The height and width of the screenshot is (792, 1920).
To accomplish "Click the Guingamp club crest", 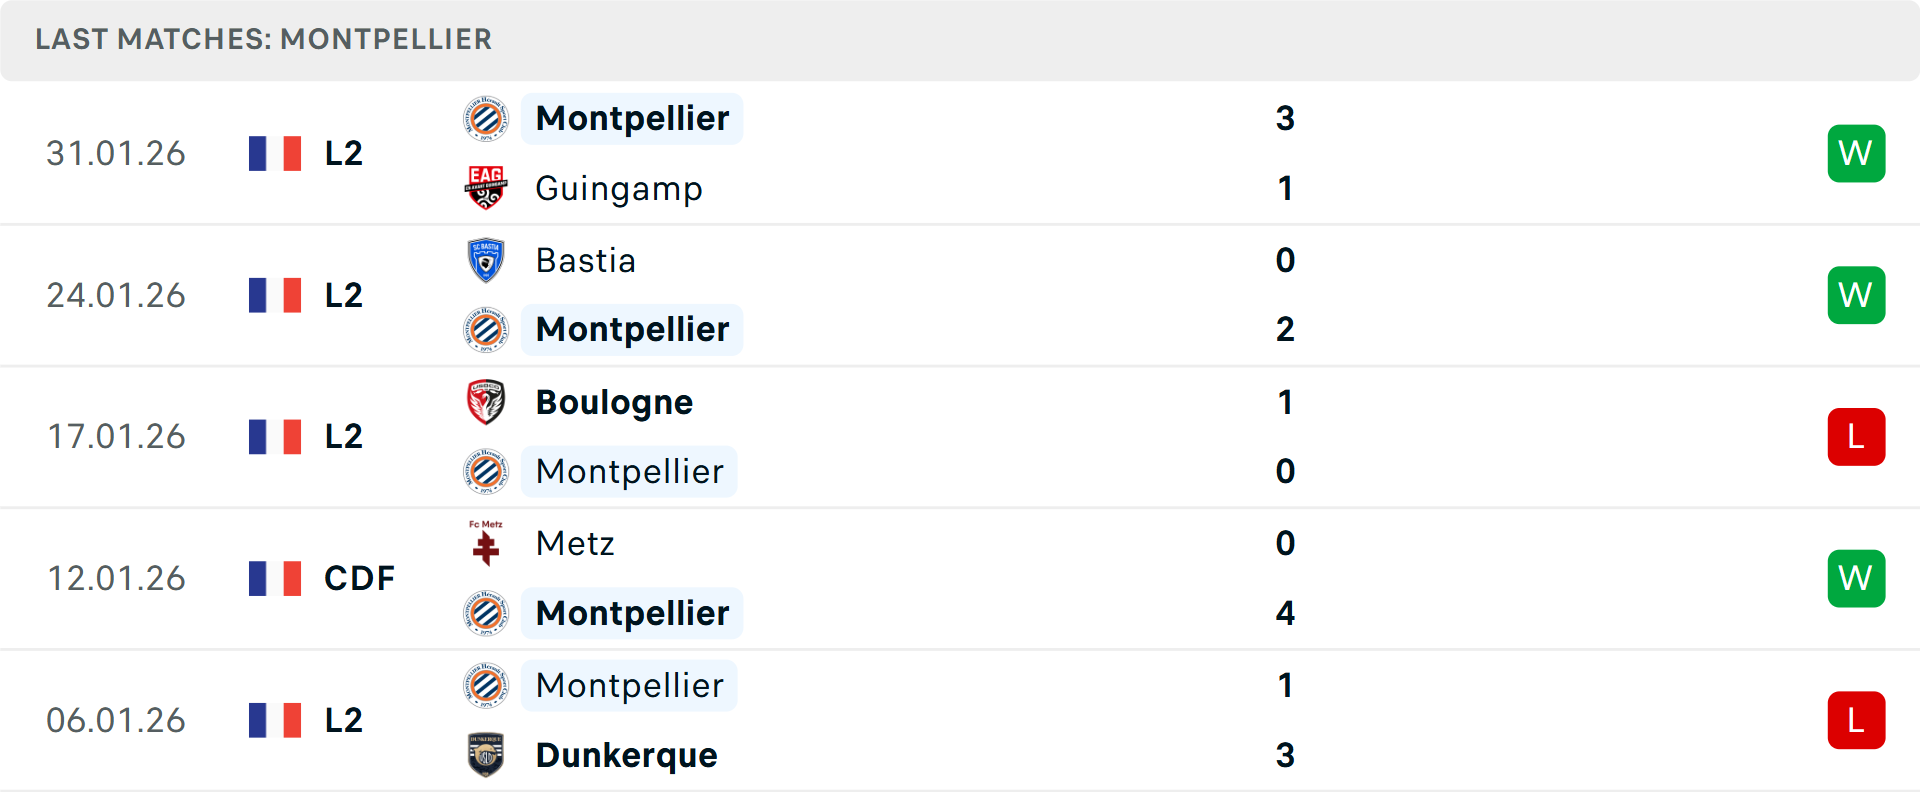I will [486, 188].
